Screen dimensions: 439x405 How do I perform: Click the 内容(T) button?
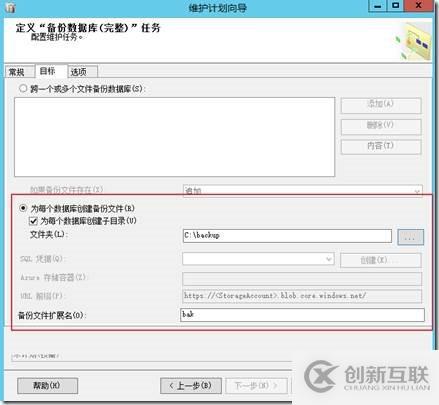[x=381, y=147]
